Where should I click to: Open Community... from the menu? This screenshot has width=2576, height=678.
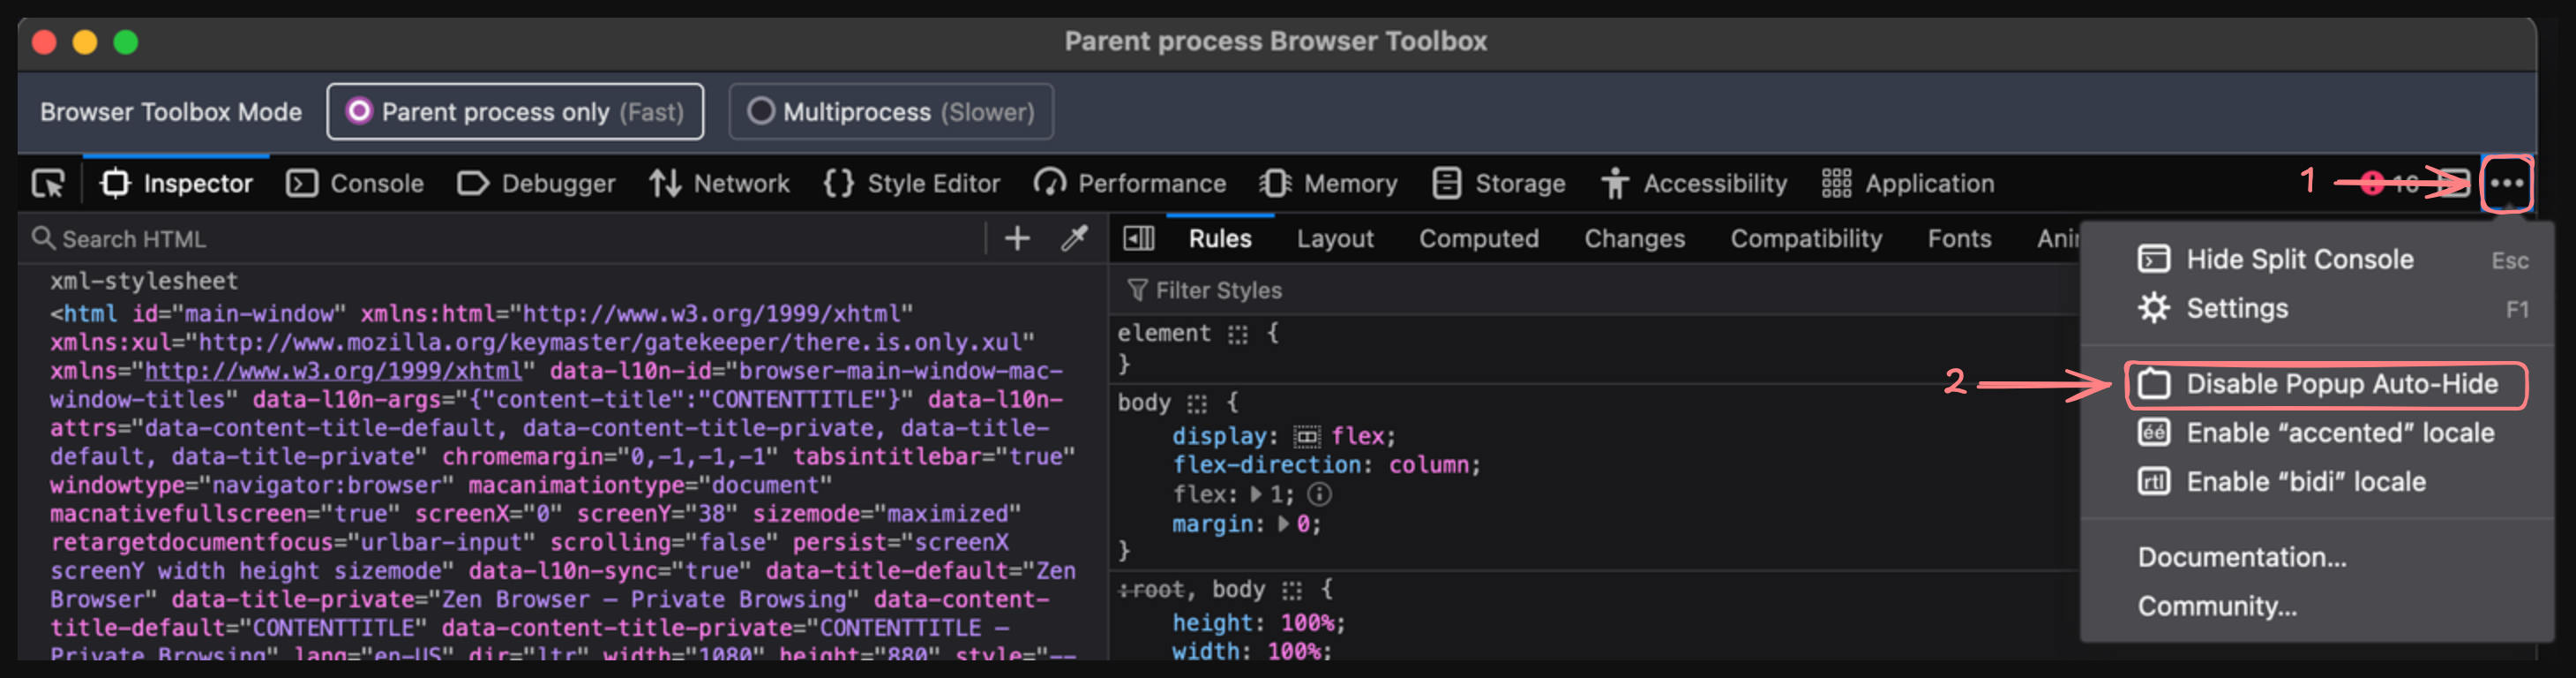pos(2318,607)
